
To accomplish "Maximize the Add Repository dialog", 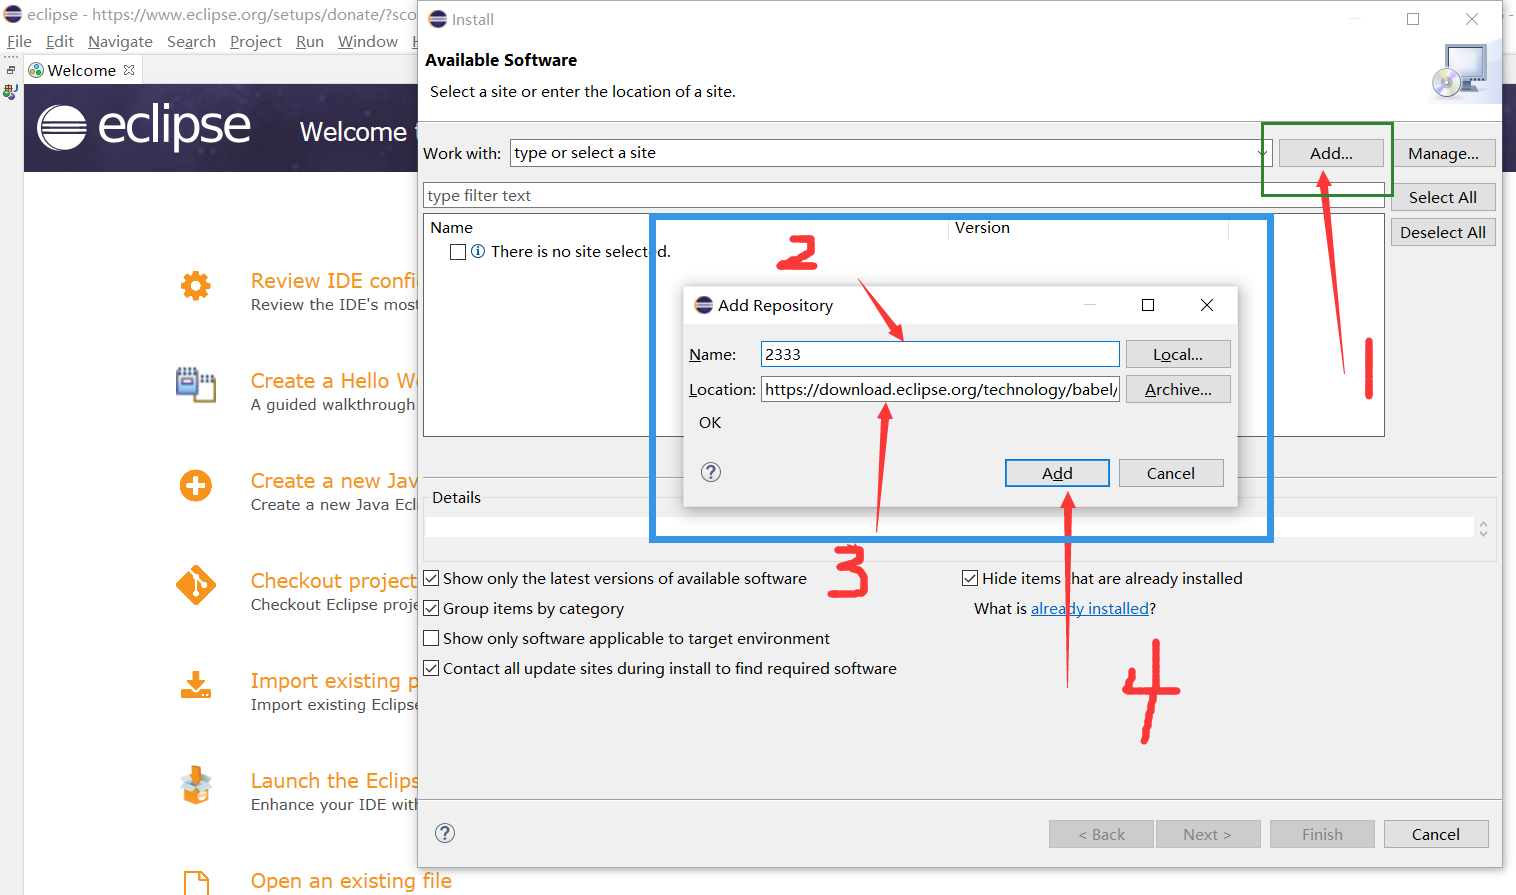I will pyautogui.click(x=1148, y=305).
